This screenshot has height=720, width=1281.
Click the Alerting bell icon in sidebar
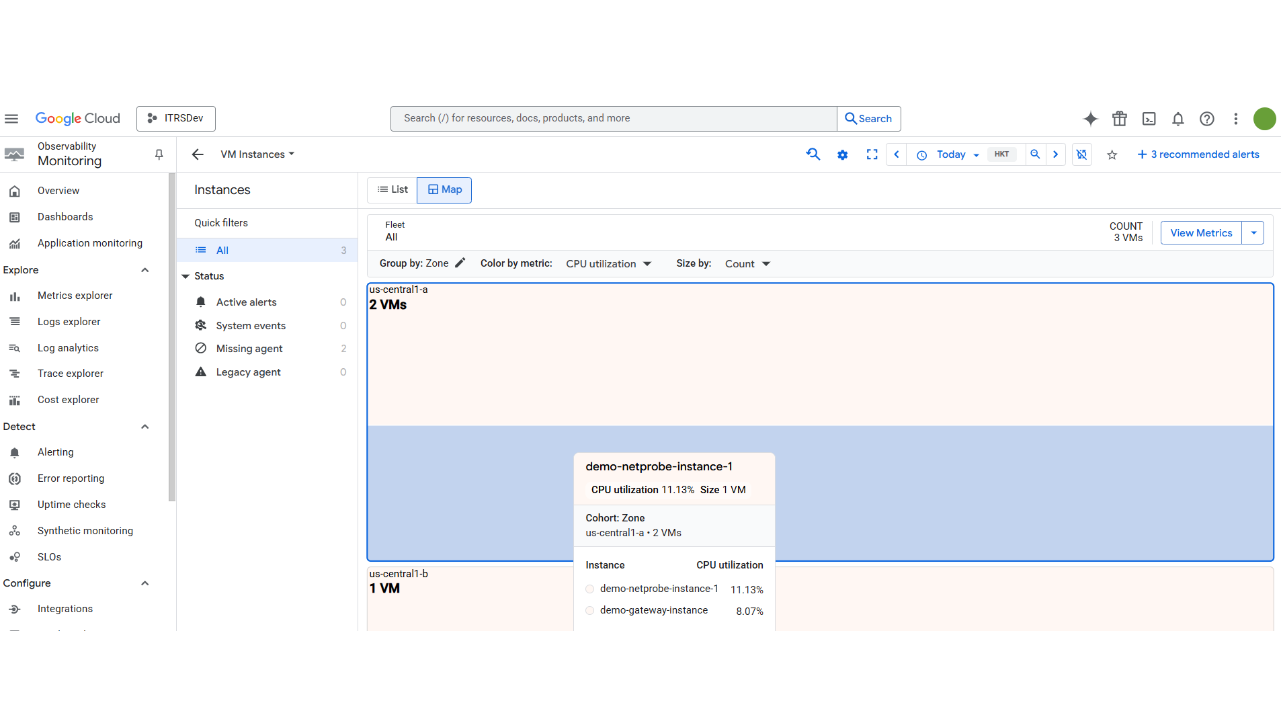pos(14,453)
